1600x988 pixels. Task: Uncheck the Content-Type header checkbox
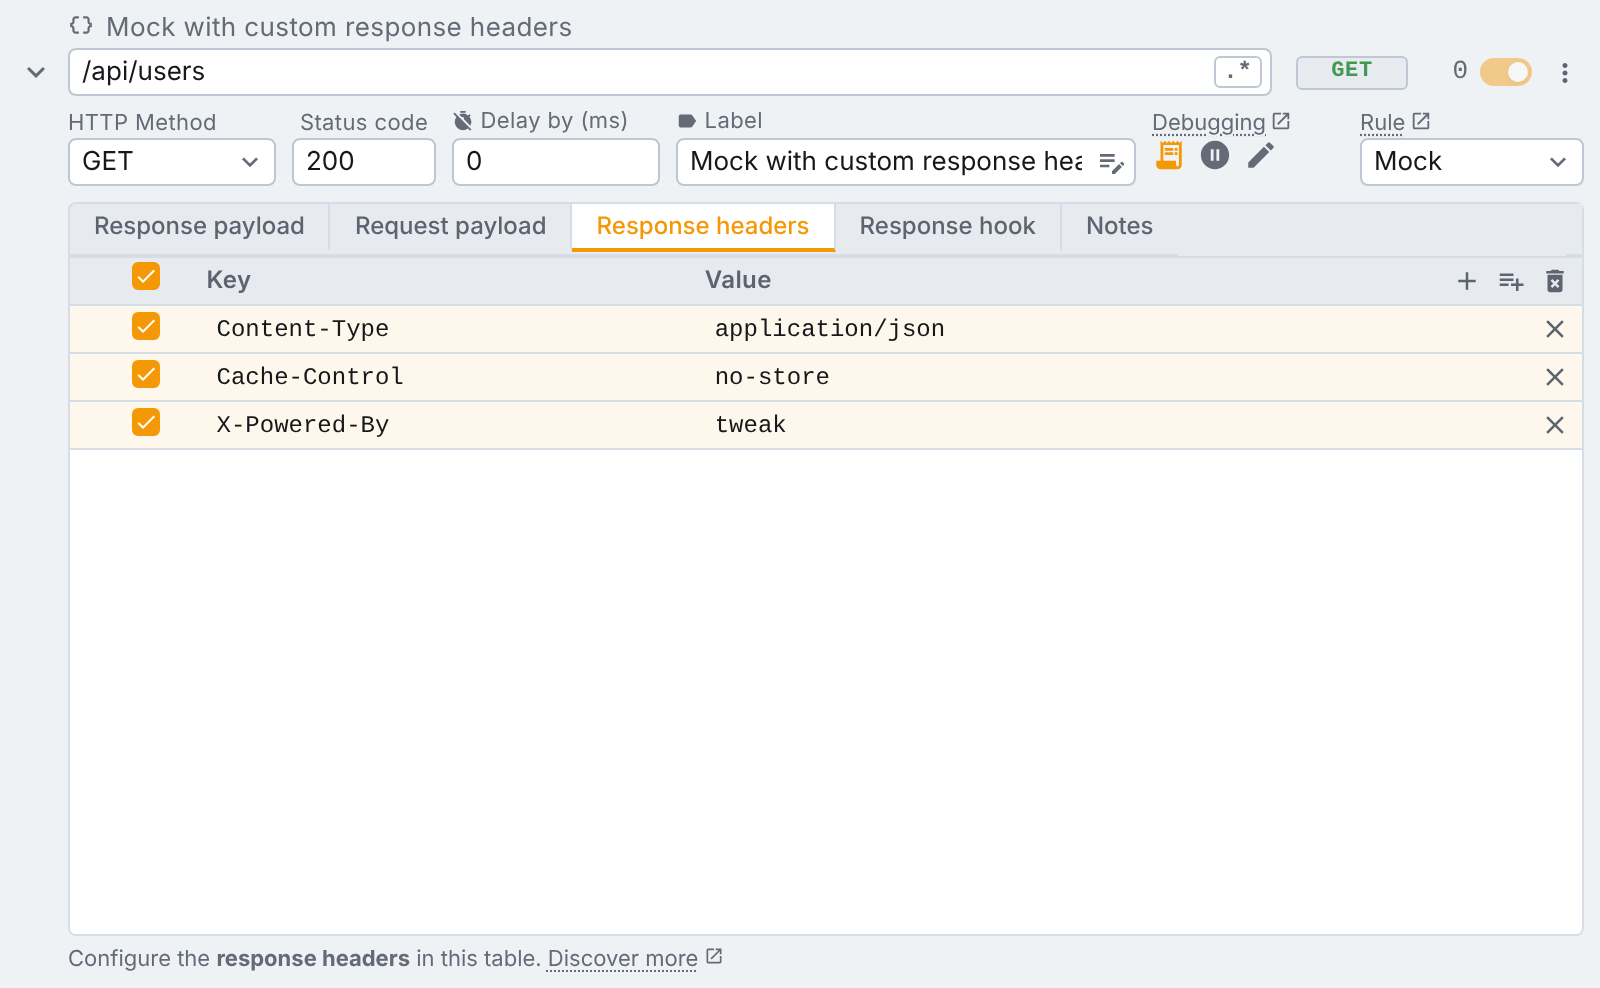[146, 326]
